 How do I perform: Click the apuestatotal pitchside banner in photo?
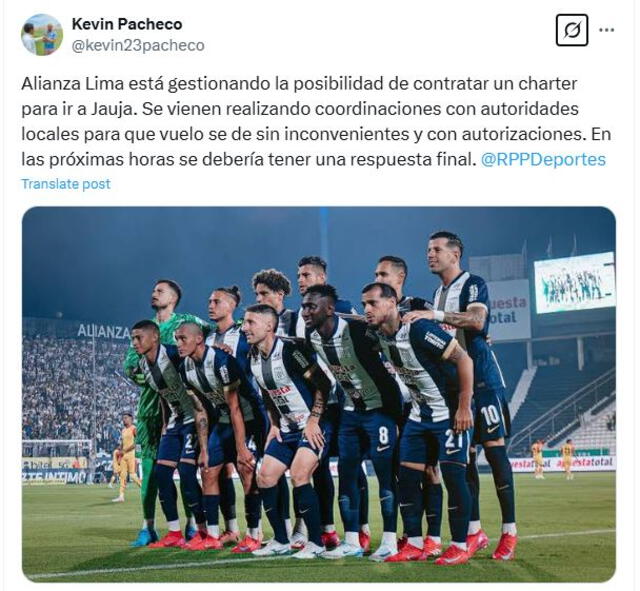coord(562,463)
